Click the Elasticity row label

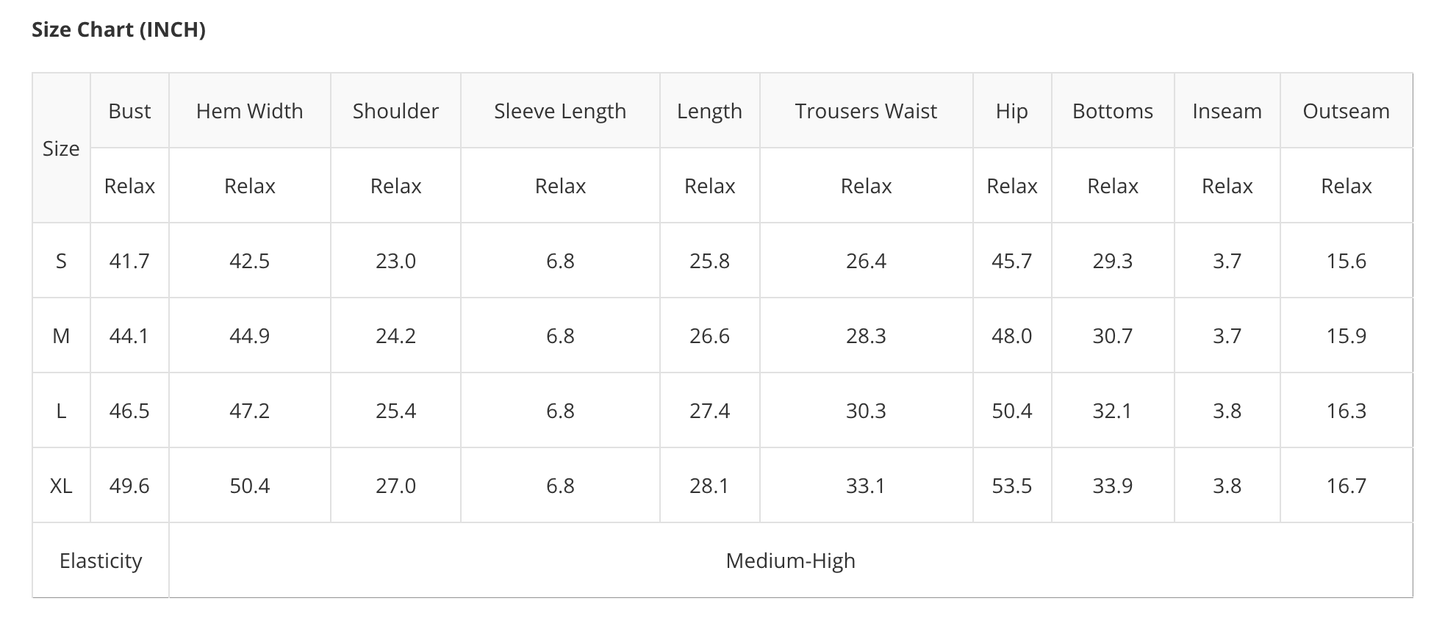[100, 561]
